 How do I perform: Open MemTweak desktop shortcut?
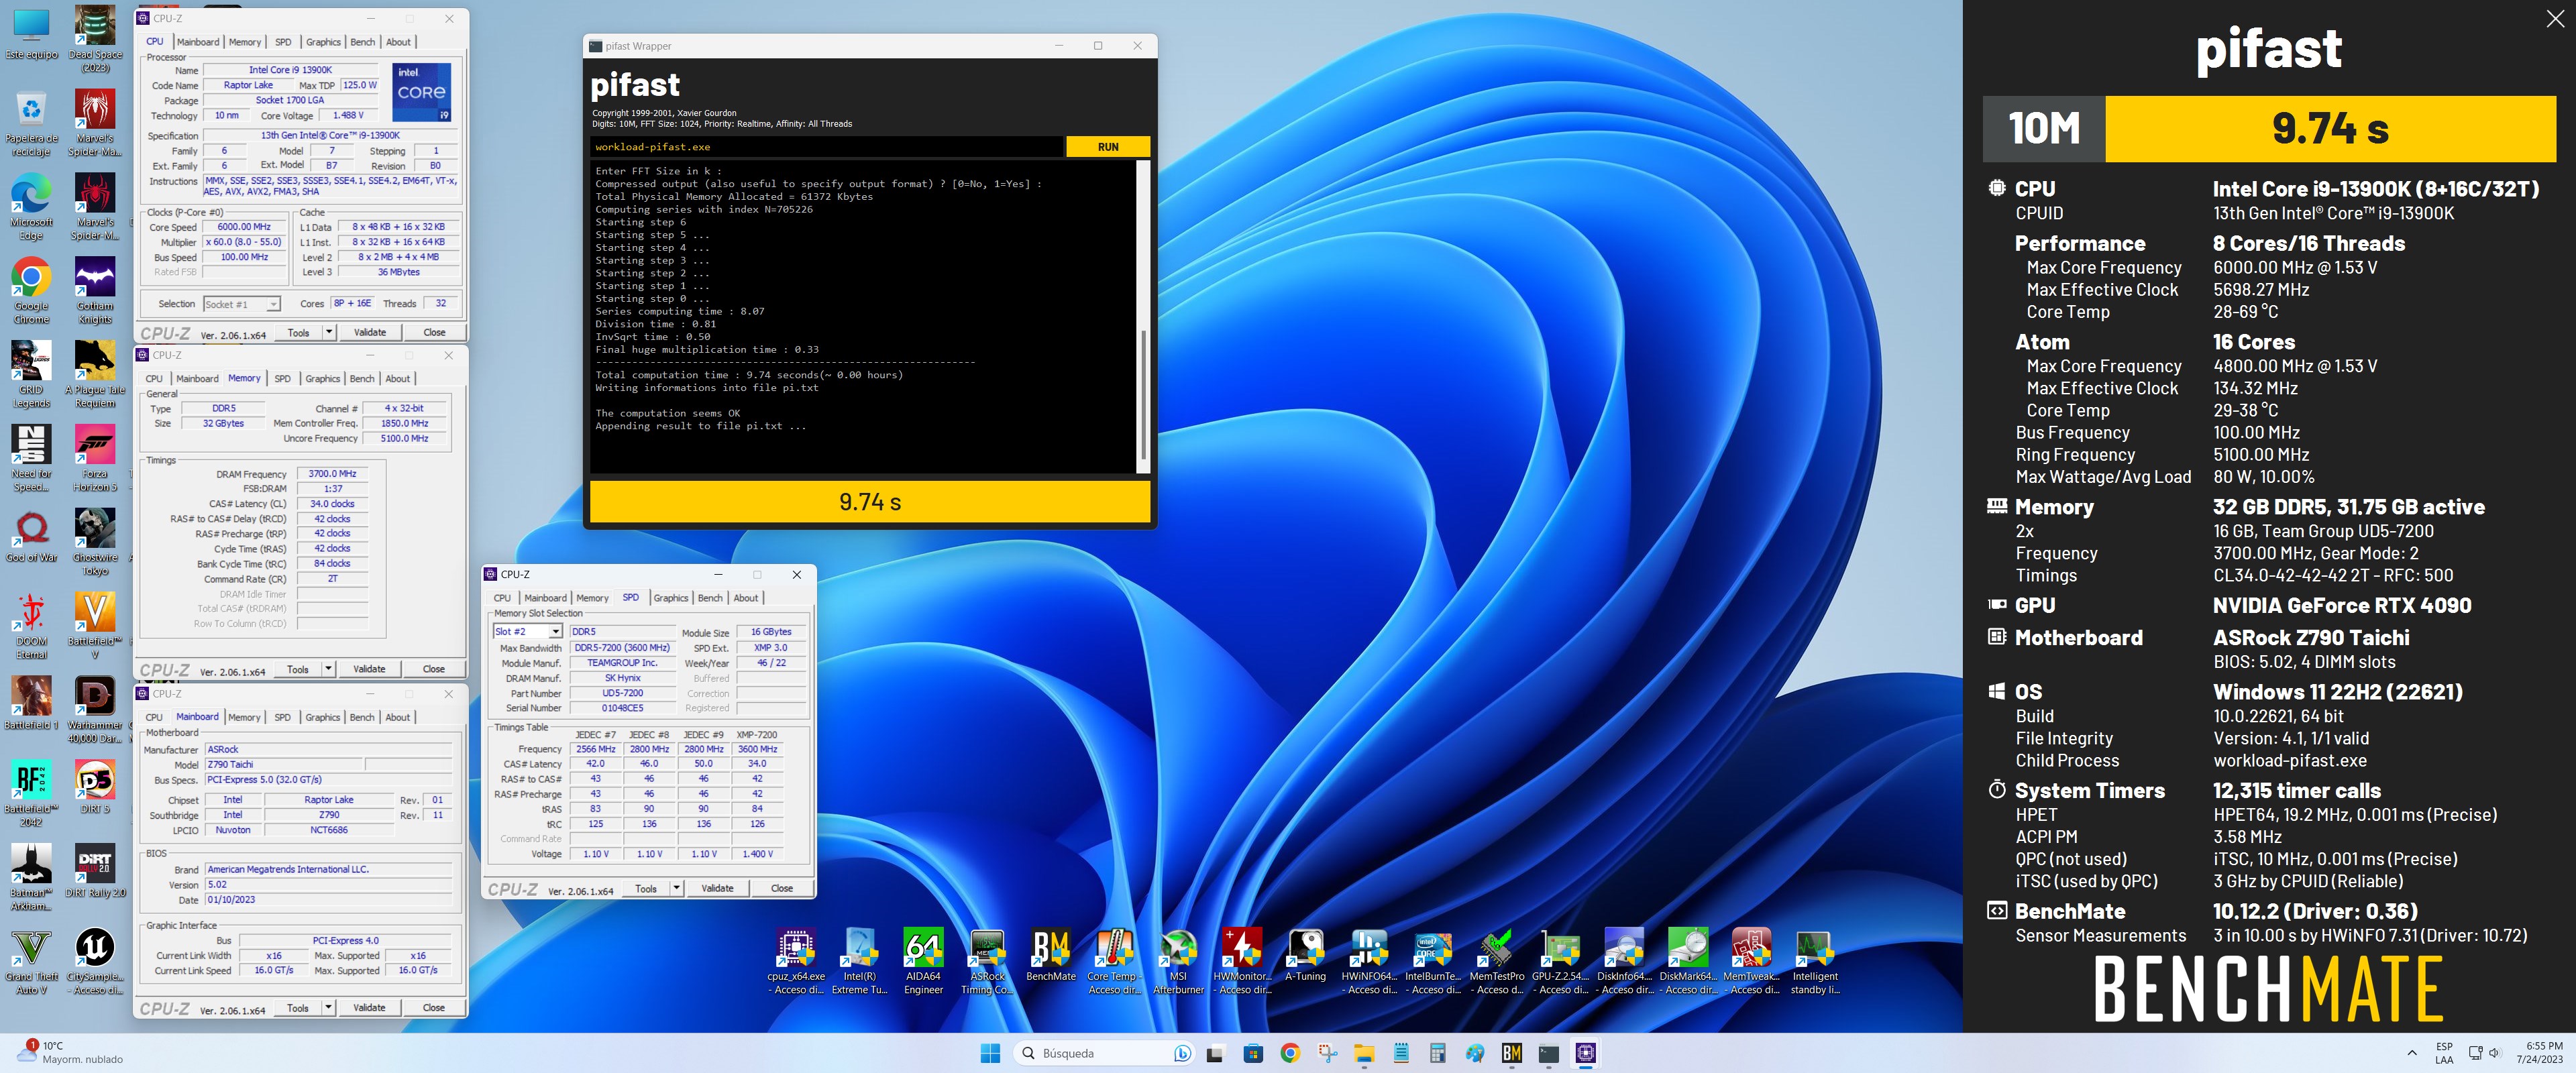pyautogui.click(x=1752, y=961)
